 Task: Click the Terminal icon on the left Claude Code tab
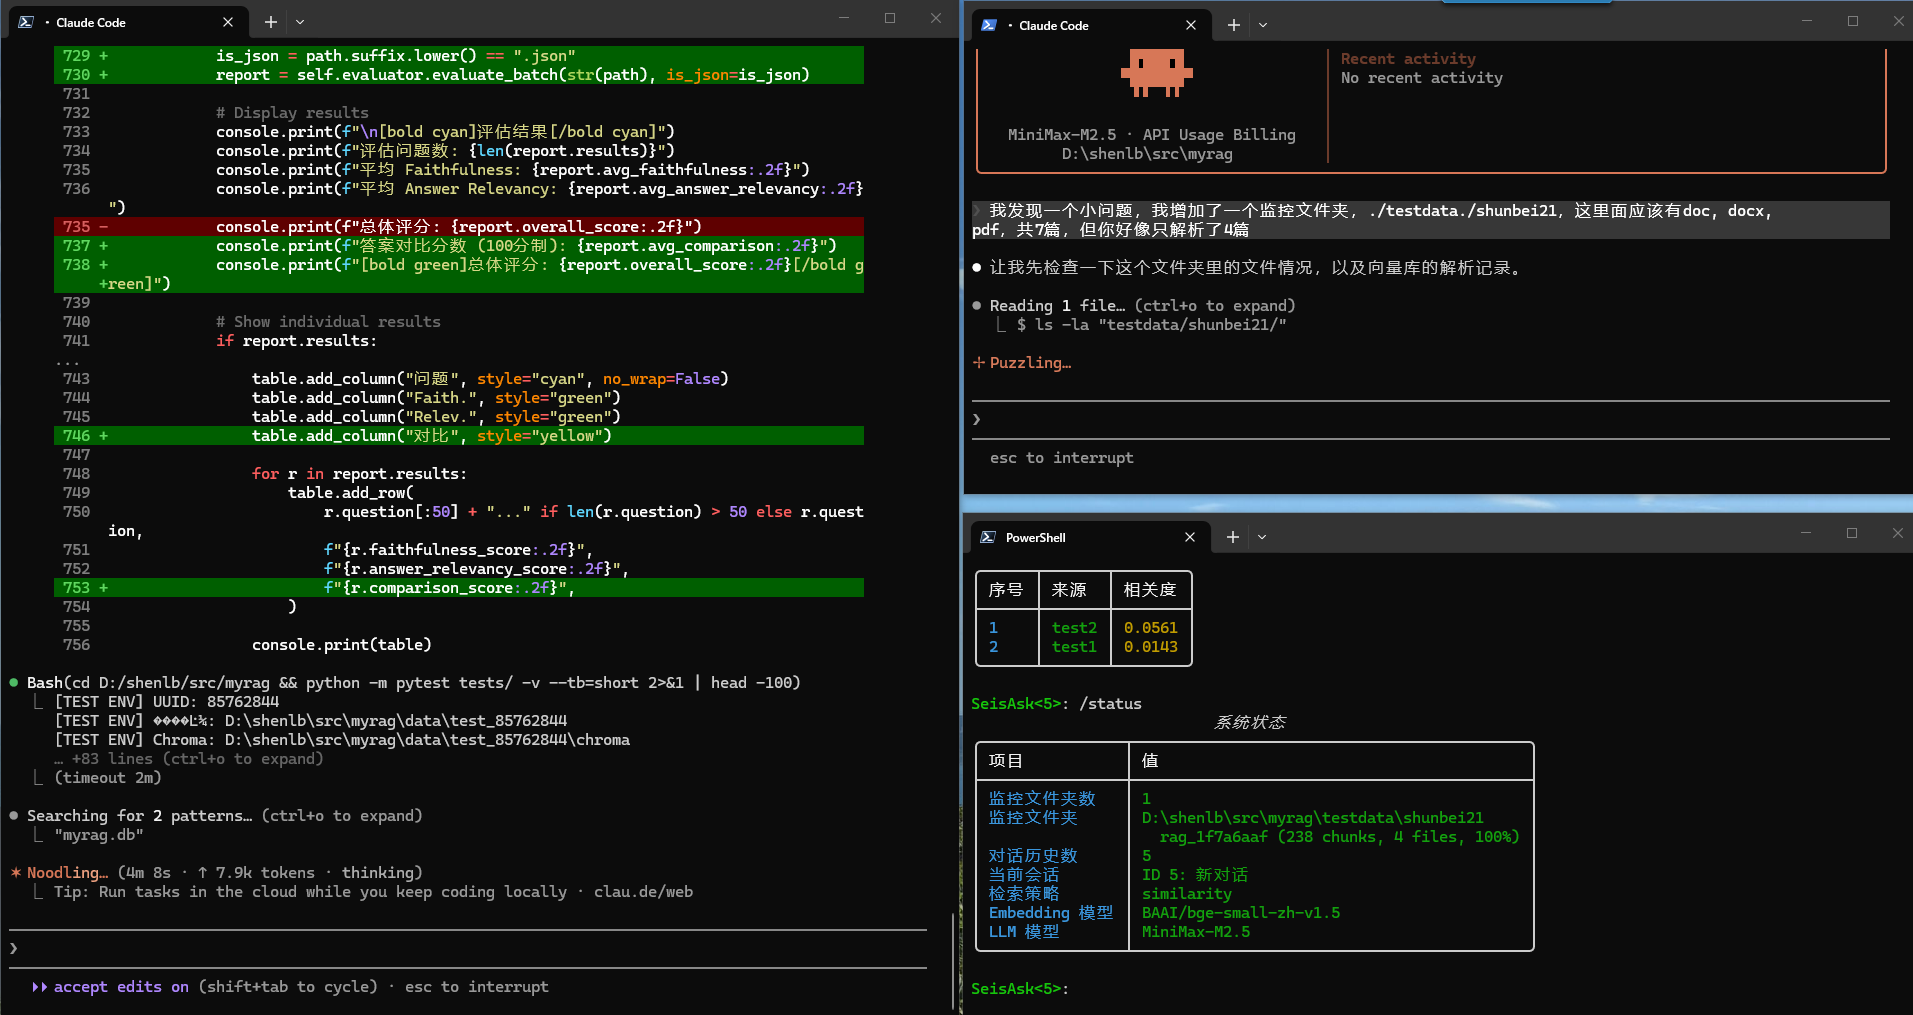click(25, 21)
